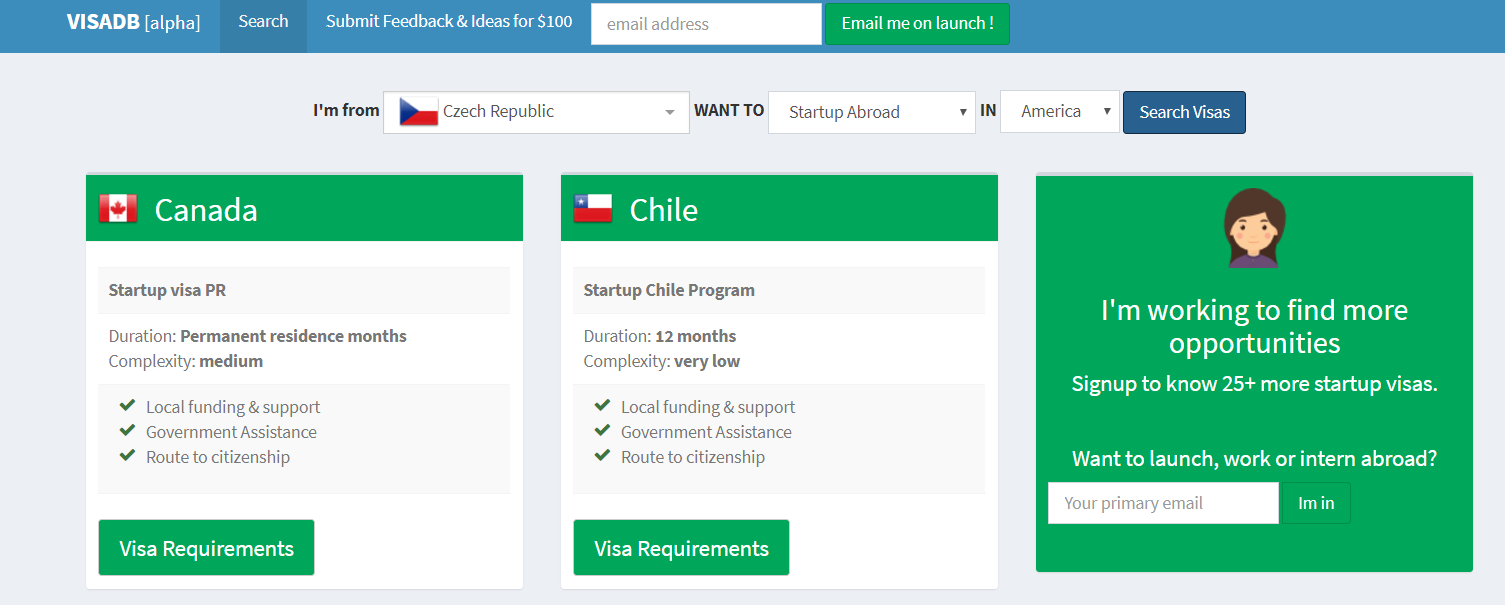
Task: Open the America region dropdown
Action: point(1060,112)
